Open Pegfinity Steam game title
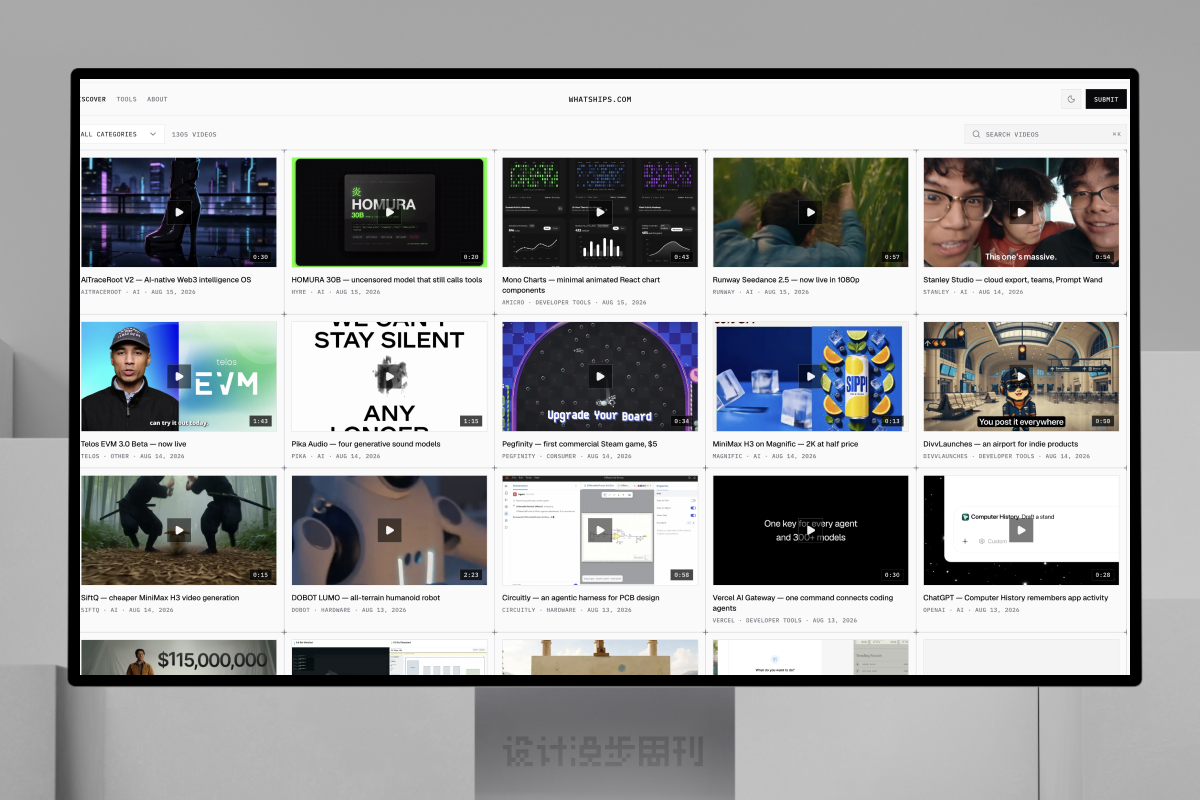This screenshot has width=1200, height=800. coord(580,444)
